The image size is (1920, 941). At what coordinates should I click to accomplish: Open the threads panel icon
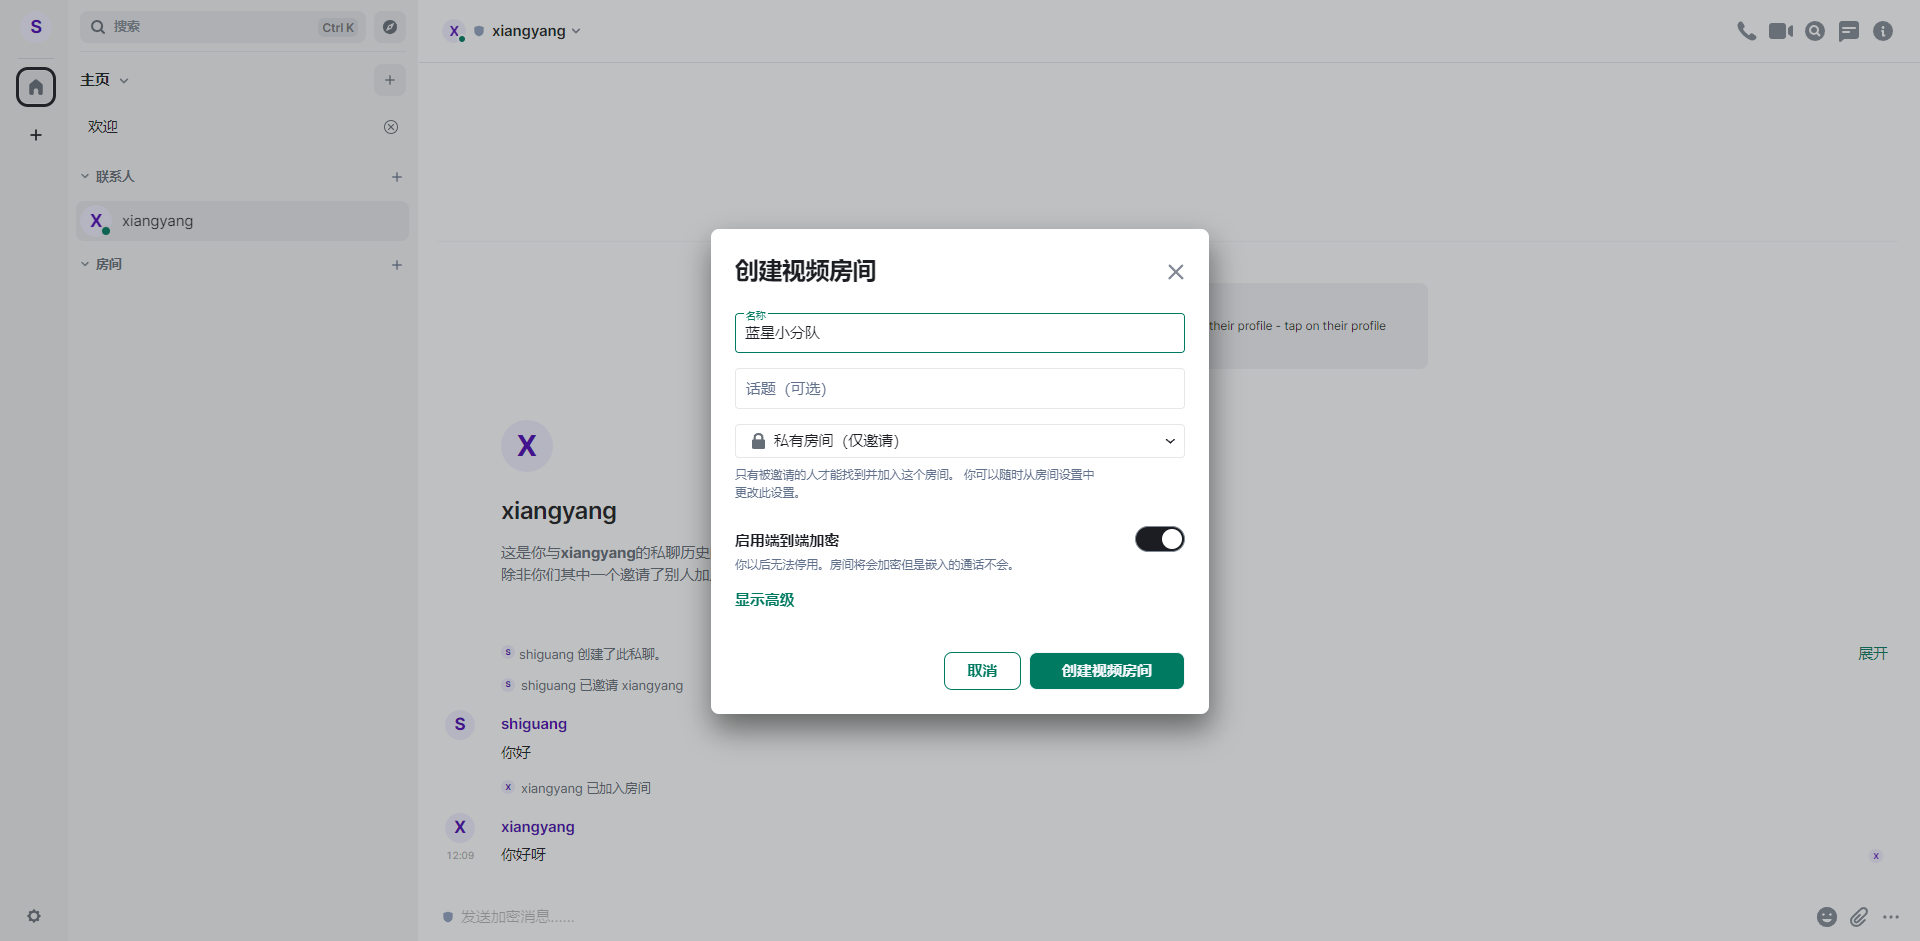point(1849,31)
